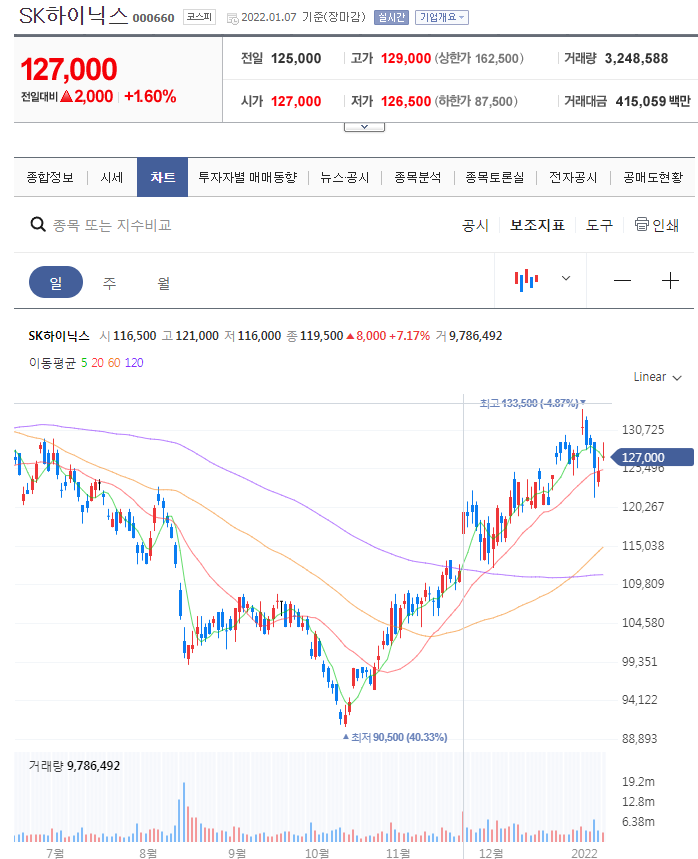Click the 120-day moving average label

(x=134, y=363)
